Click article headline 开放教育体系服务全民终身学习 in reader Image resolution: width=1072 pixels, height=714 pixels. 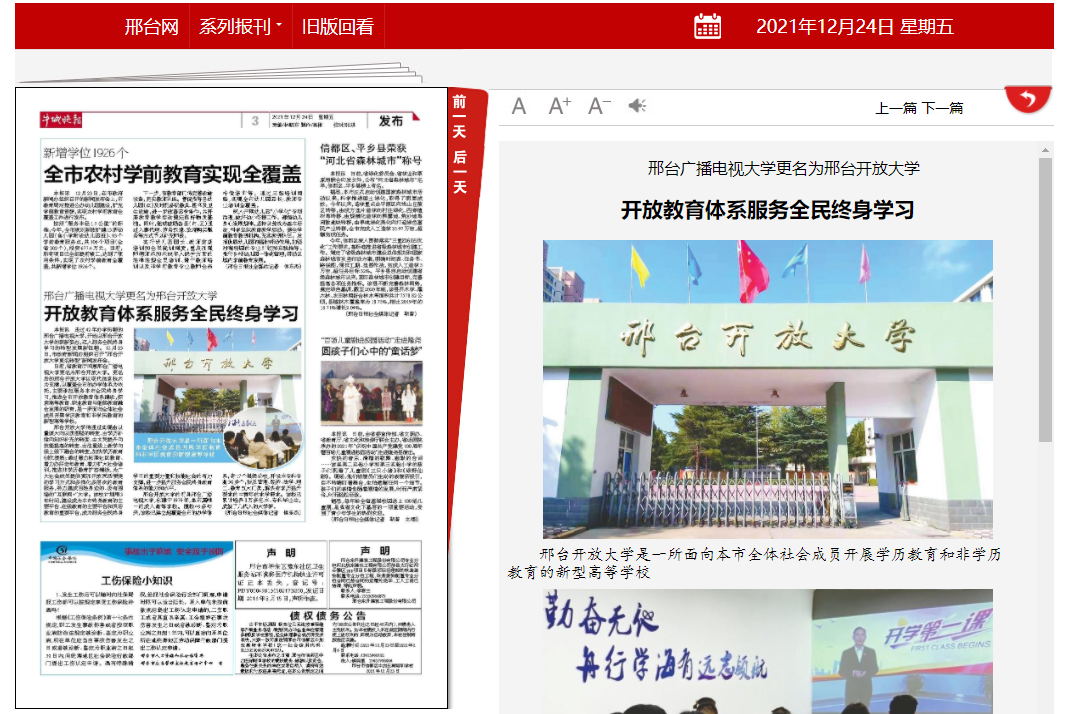[768, 210]
